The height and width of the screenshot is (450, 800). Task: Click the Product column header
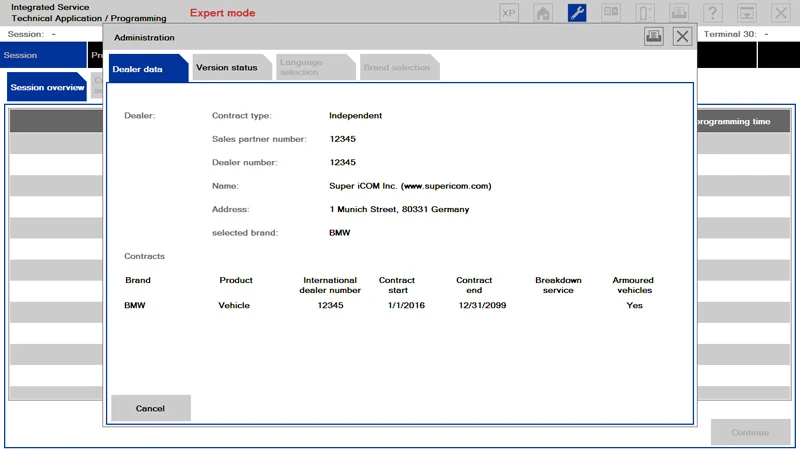click(236, 280)
